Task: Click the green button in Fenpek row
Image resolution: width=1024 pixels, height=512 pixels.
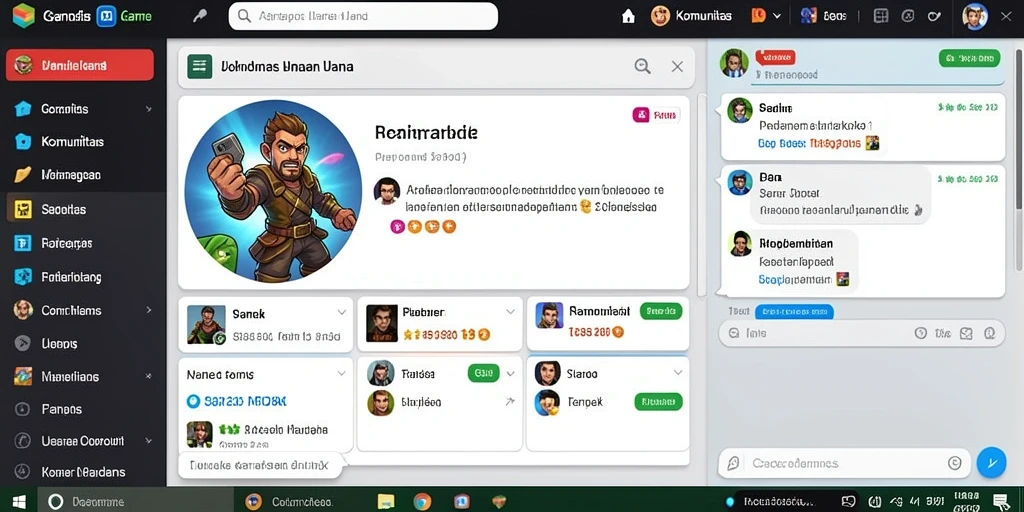Action: [658, 402]
